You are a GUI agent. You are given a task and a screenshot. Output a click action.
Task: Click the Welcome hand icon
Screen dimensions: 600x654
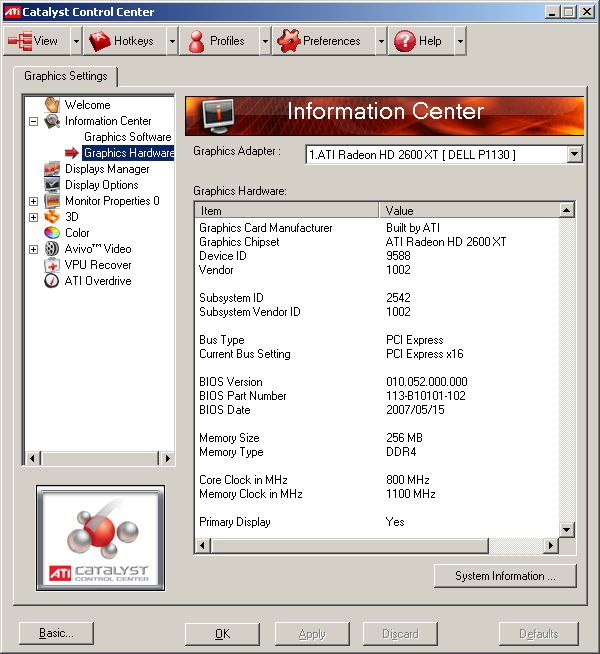(x=52, y=105)
